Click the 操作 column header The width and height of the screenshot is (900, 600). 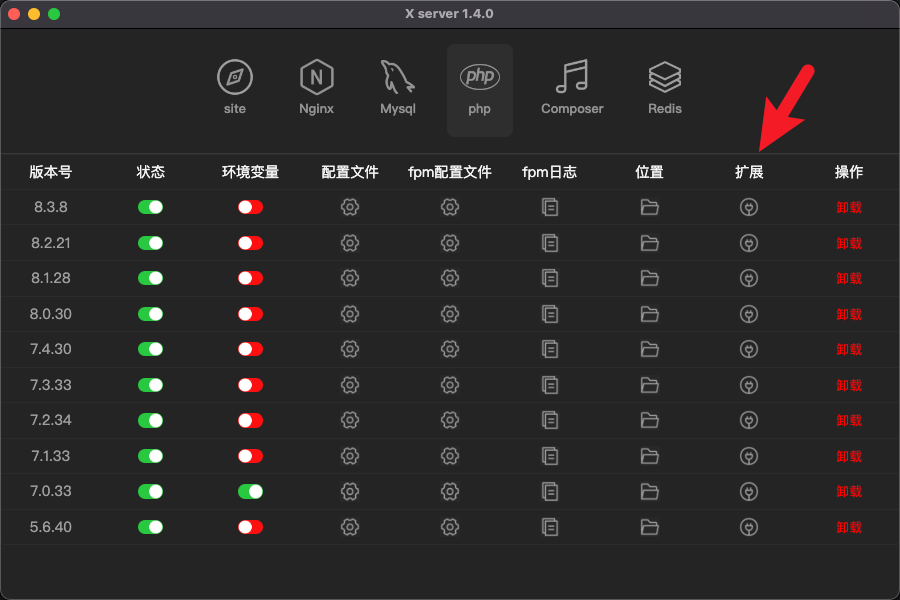849,172
